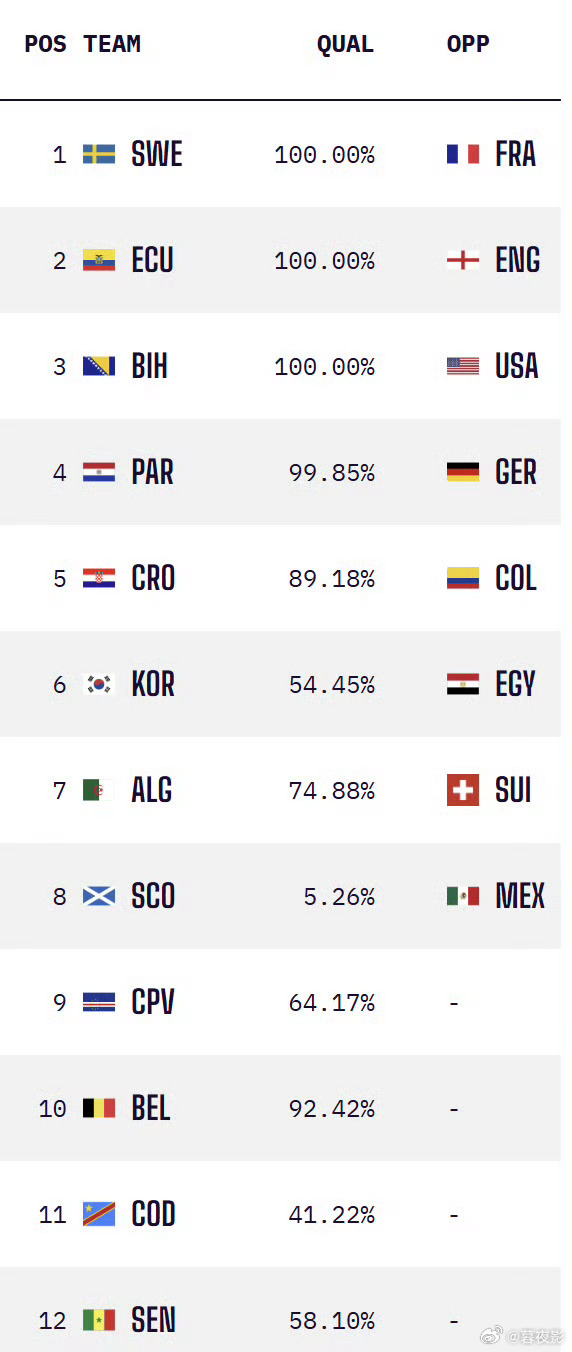Click Algeria's 74.88% qualification value

pyautogui.click(x=332, y=791)
